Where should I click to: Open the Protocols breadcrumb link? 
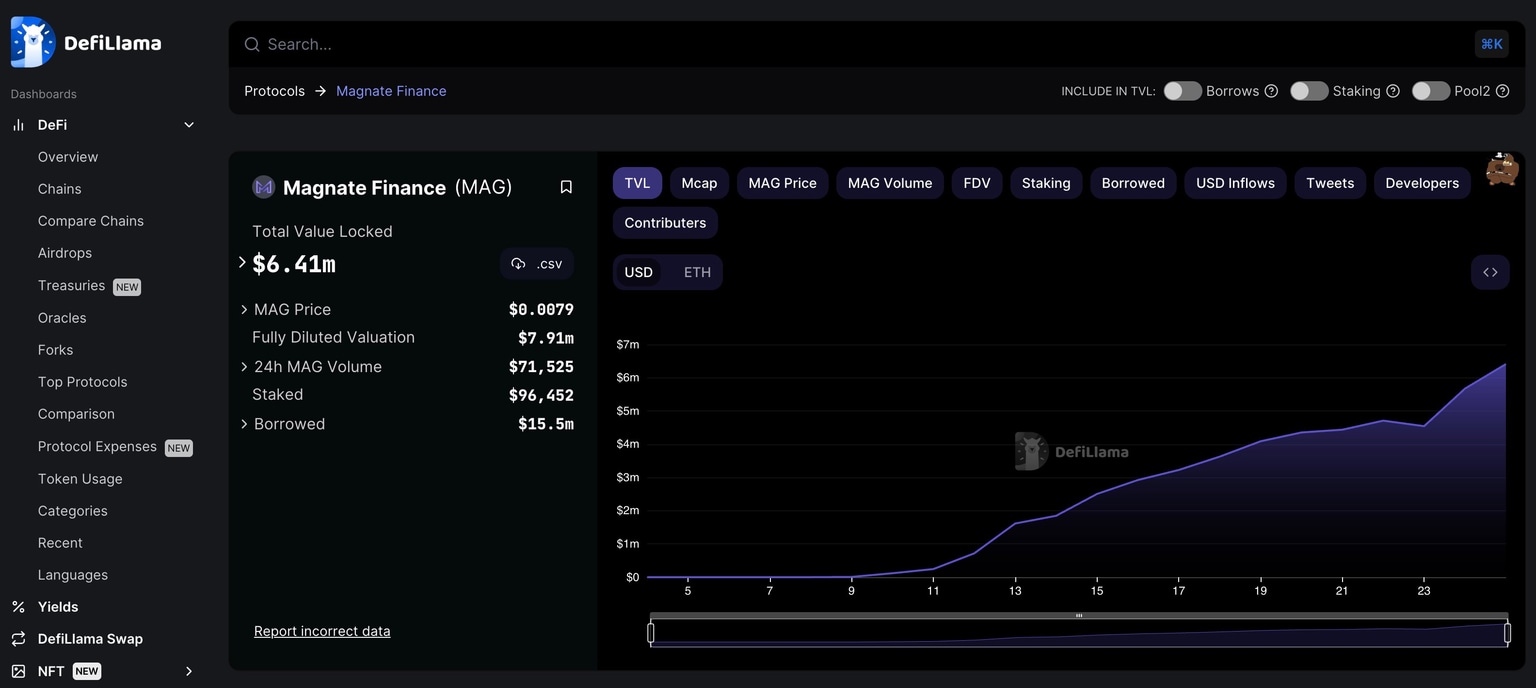tap(273, 90)
